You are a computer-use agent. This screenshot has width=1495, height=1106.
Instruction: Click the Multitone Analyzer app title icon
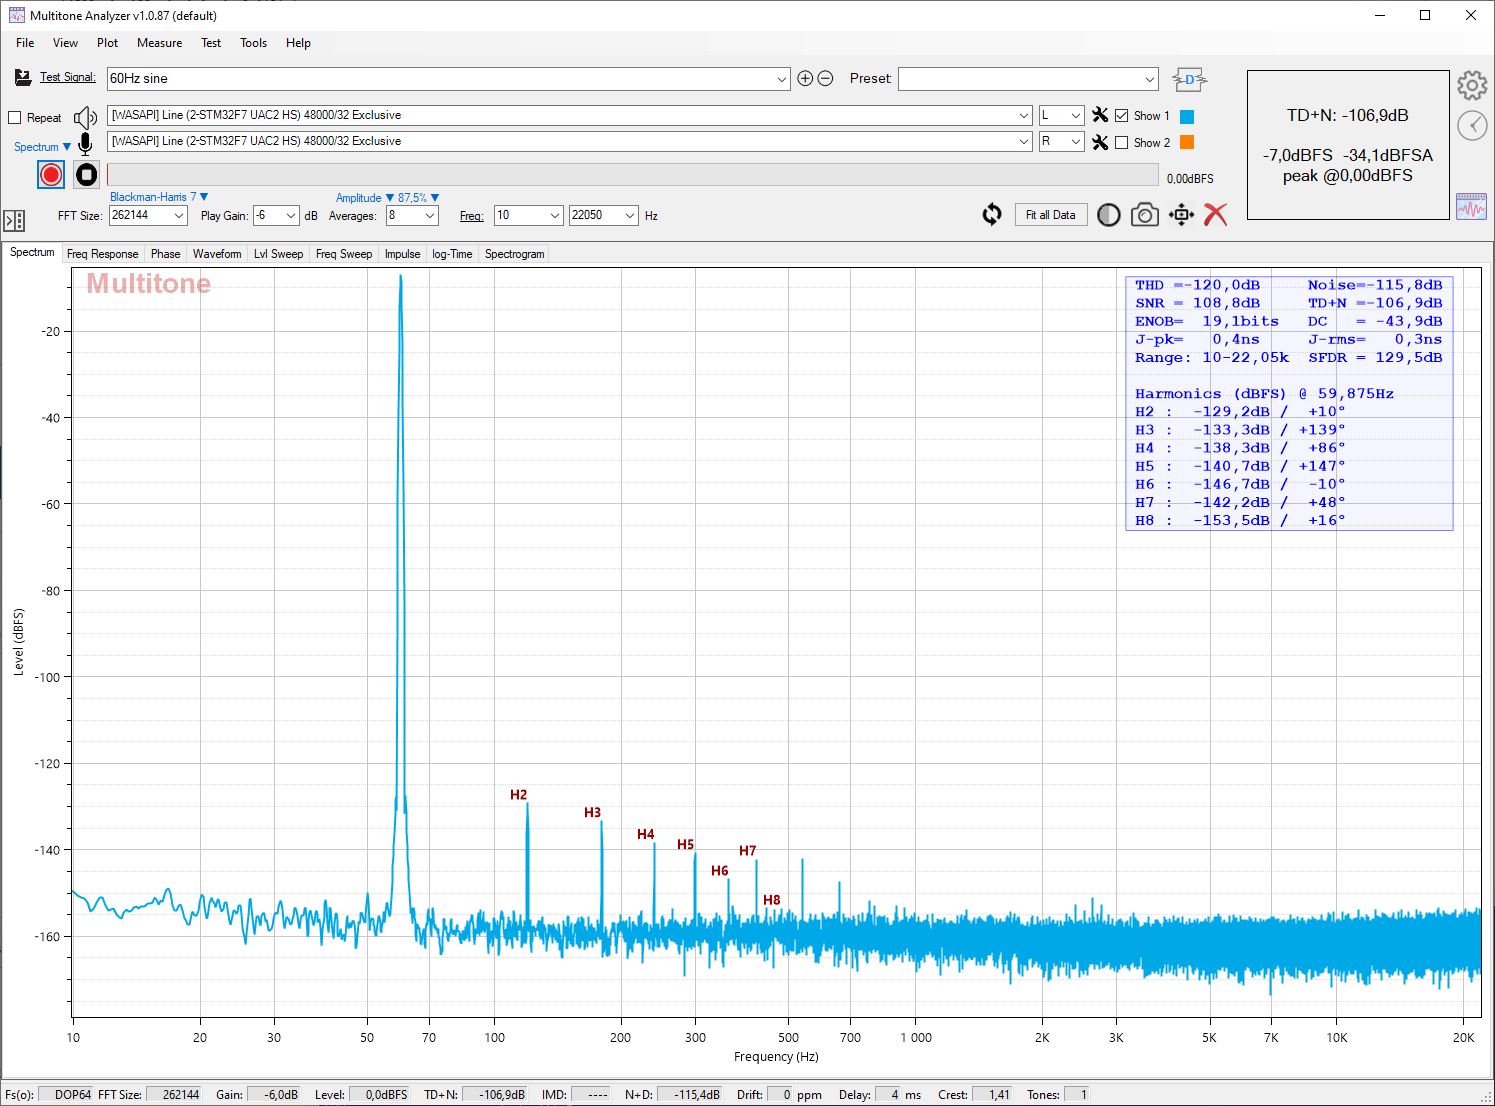pos(16,15)
